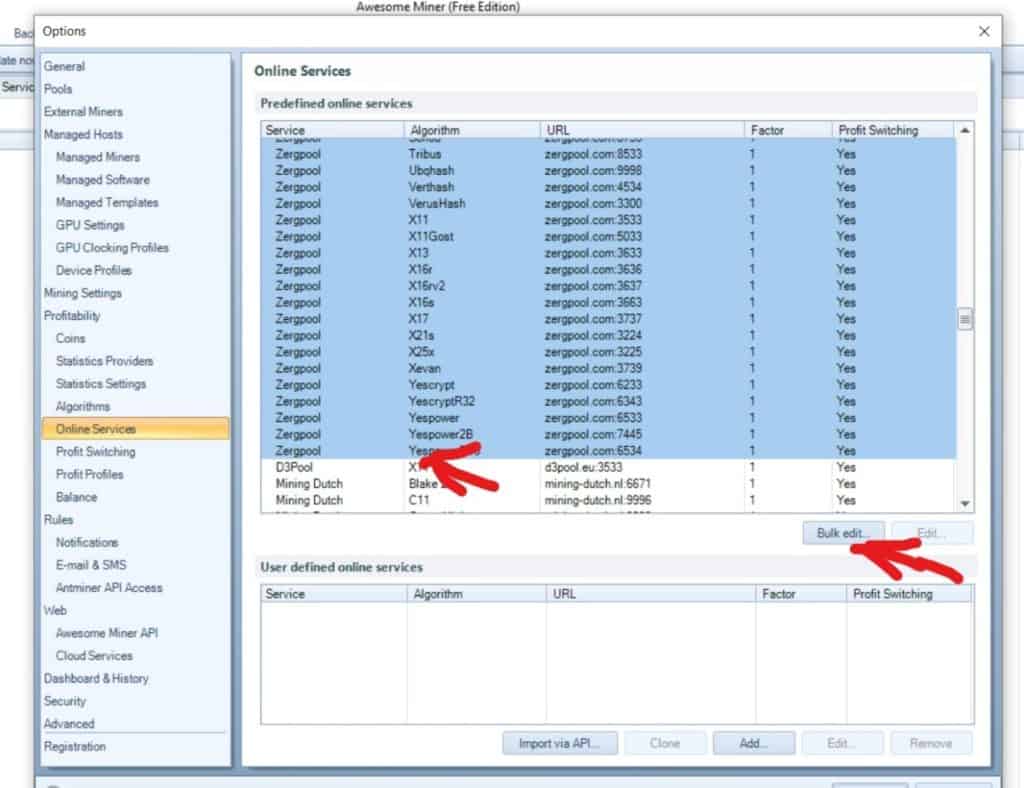Click scroll-down arrow of predefined services list
This screenshot has width=1024, height=788.
click(965, 504)
